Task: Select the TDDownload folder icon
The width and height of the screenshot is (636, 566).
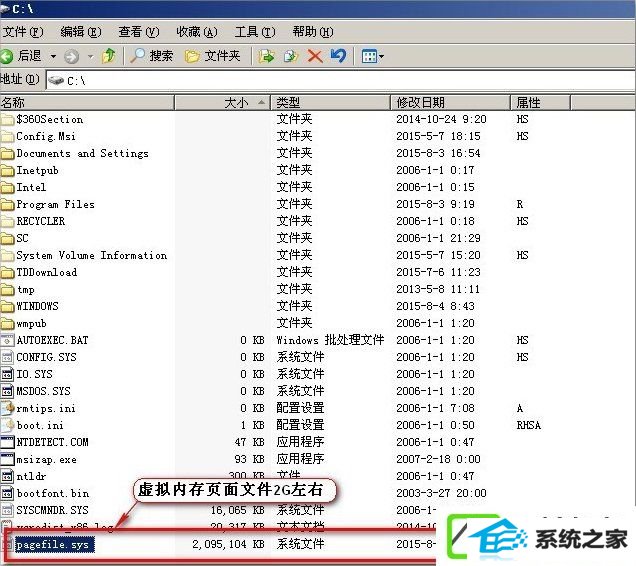Action: 7,273
